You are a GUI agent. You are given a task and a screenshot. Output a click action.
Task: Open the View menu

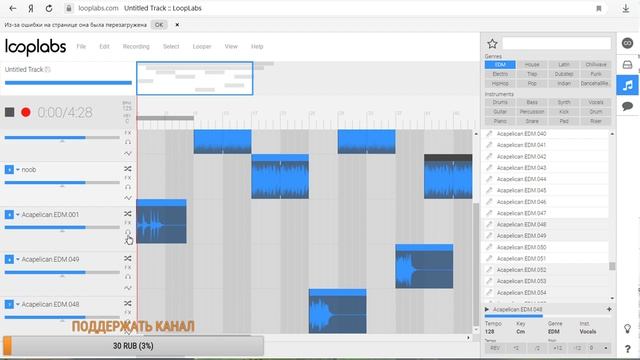[231, 47]
